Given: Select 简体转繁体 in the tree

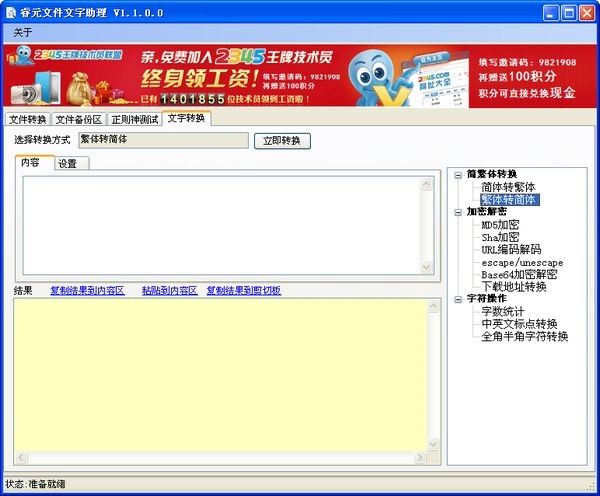Looking at the screenshot, I should (x=508, y=187).
